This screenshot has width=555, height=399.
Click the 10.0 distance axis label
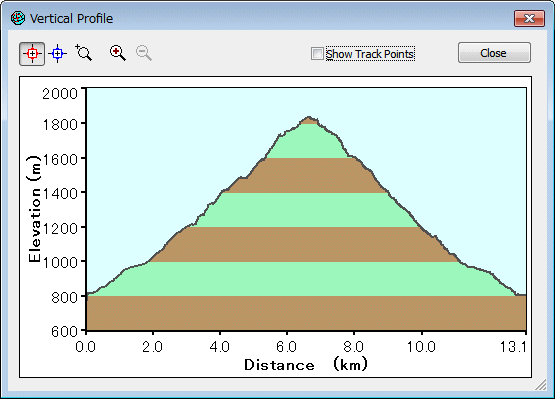pos(420,347)
